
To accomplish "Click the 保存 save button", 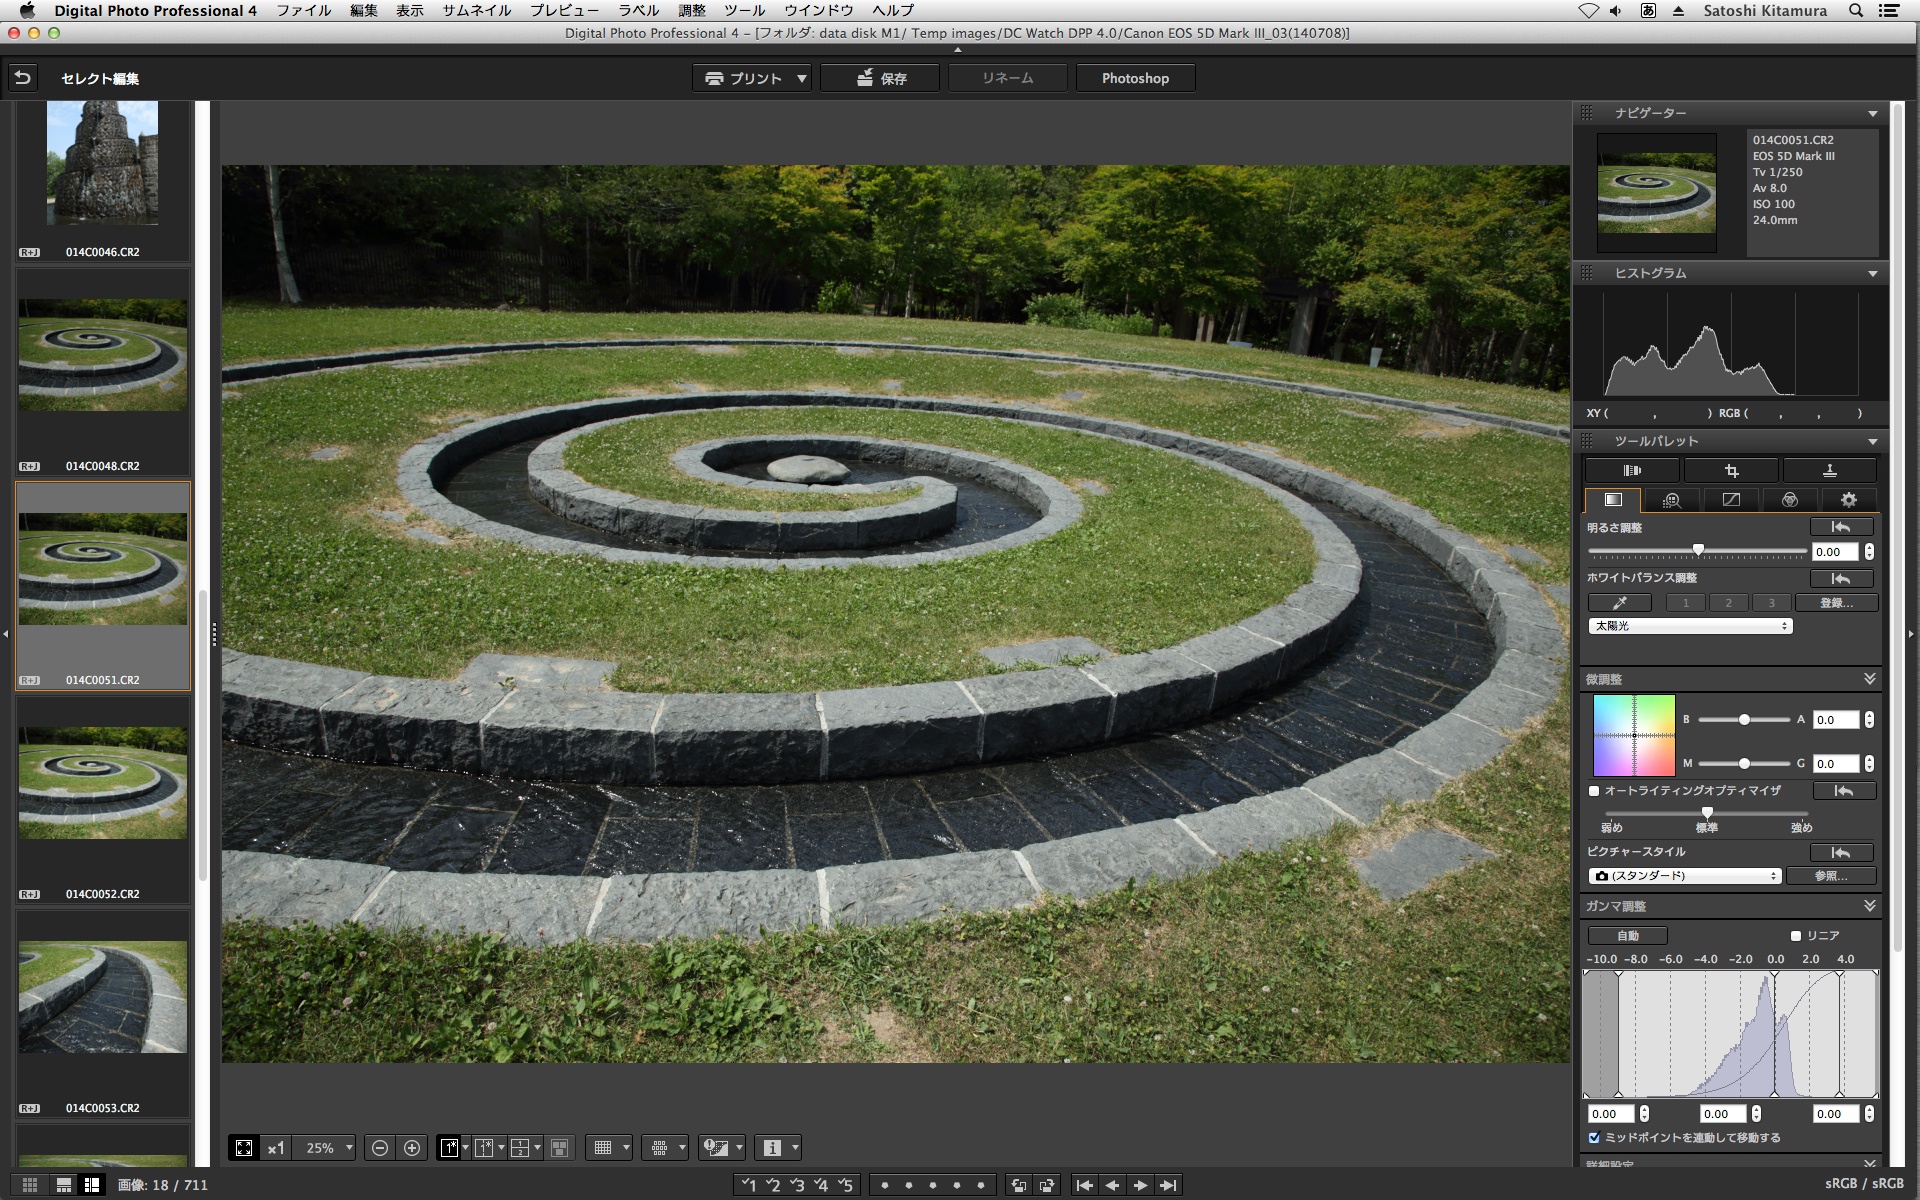I will pos(880,78).
